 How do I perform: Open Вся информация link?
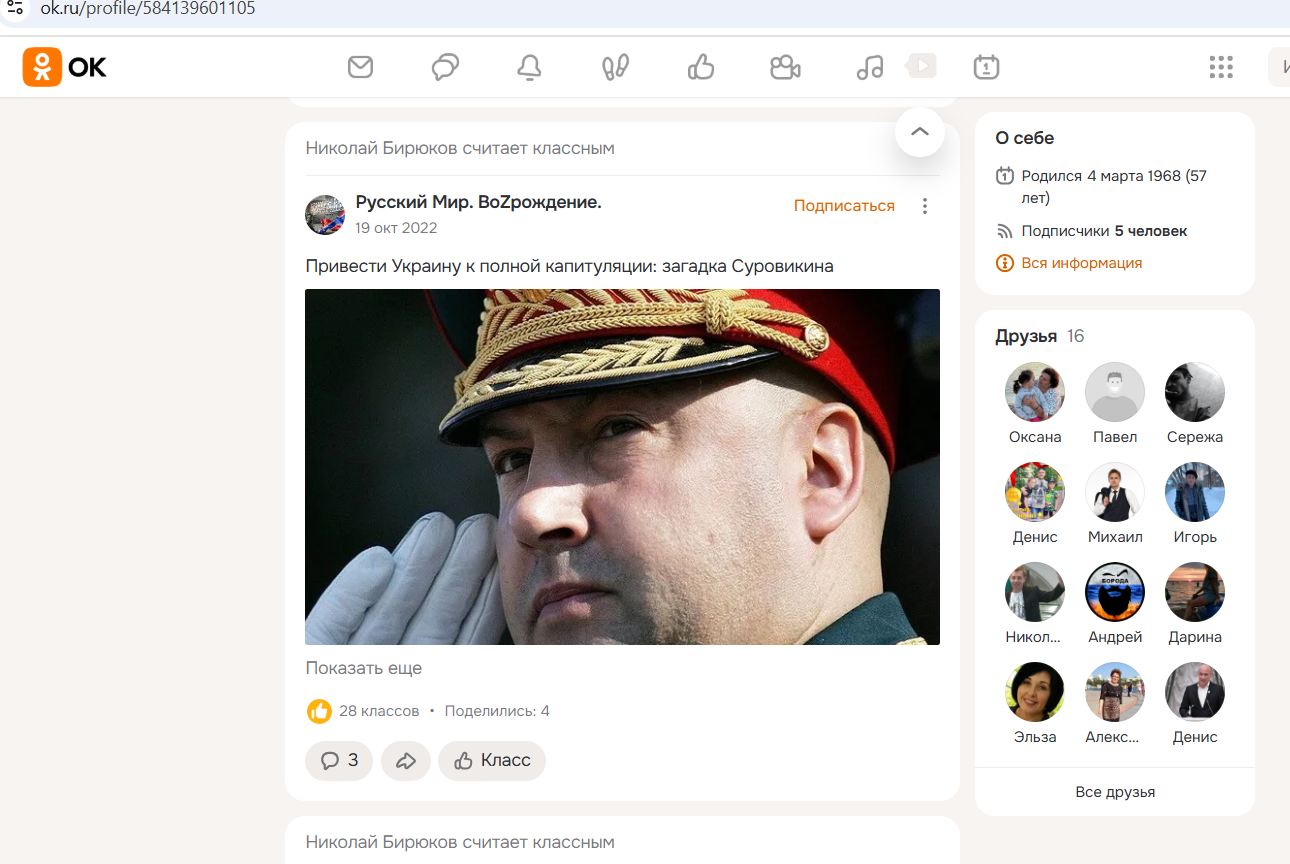pyautogui.click(x=1081, y=263)
